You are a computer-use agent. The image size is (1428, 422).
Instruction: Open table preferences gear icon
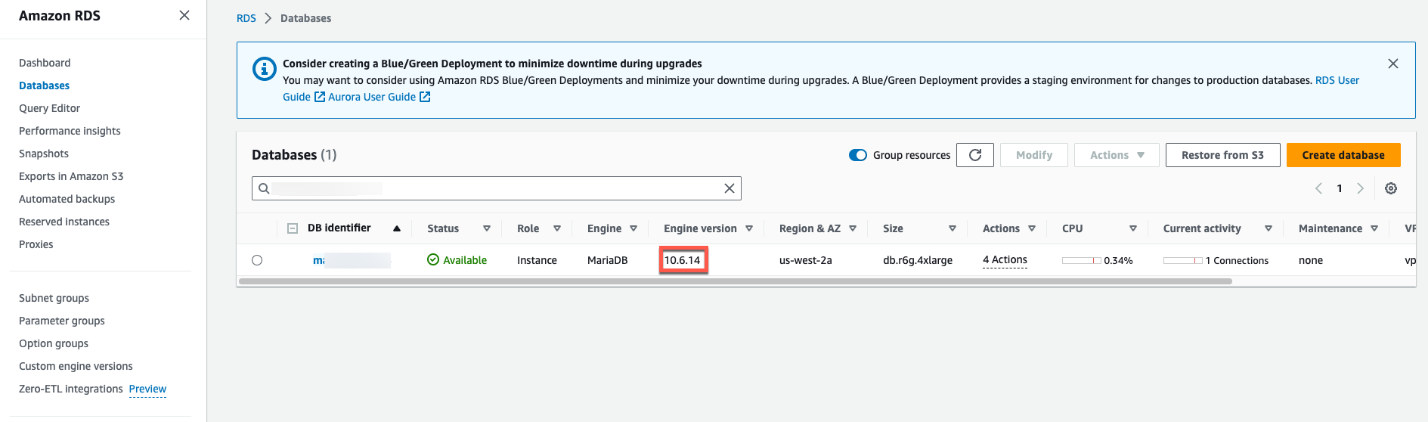point(1391,188)
